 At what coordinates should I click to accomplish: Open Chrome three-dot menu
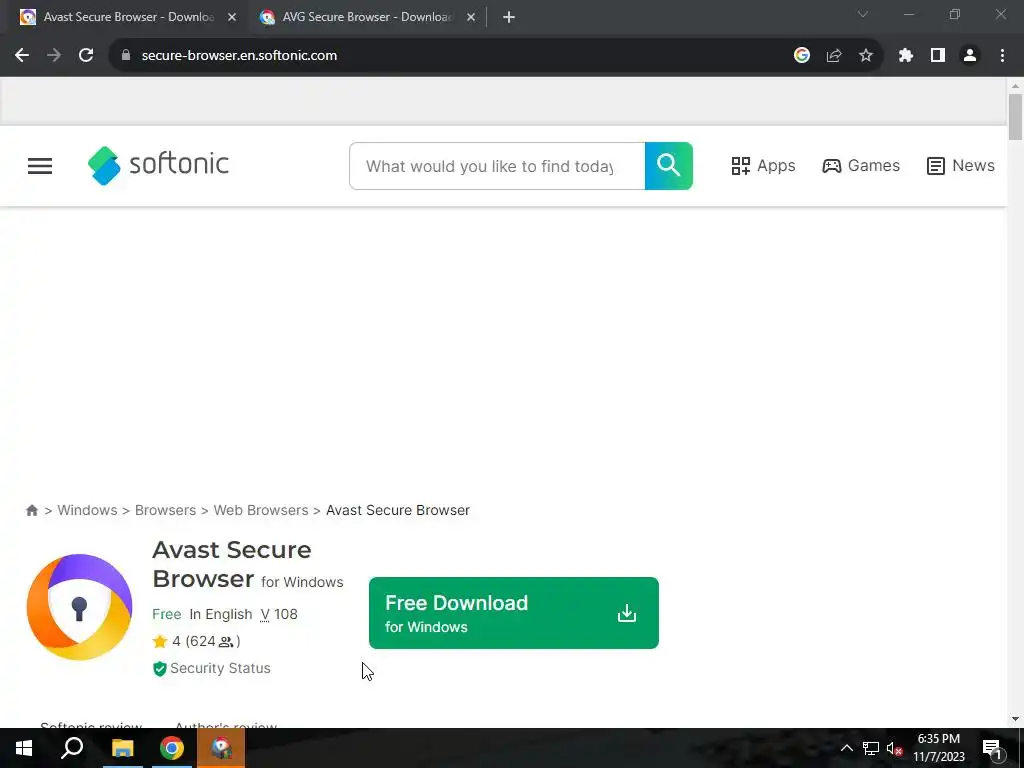(1002, 56)
